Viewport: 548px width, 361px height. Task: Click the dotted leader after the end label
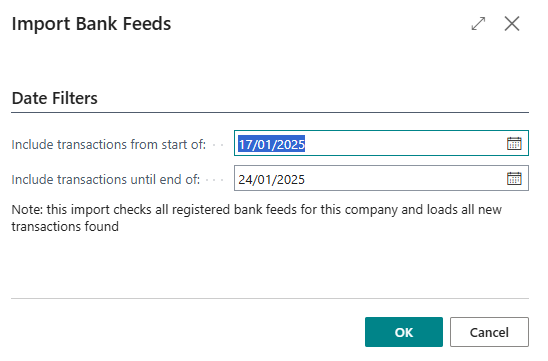(215, 180)
